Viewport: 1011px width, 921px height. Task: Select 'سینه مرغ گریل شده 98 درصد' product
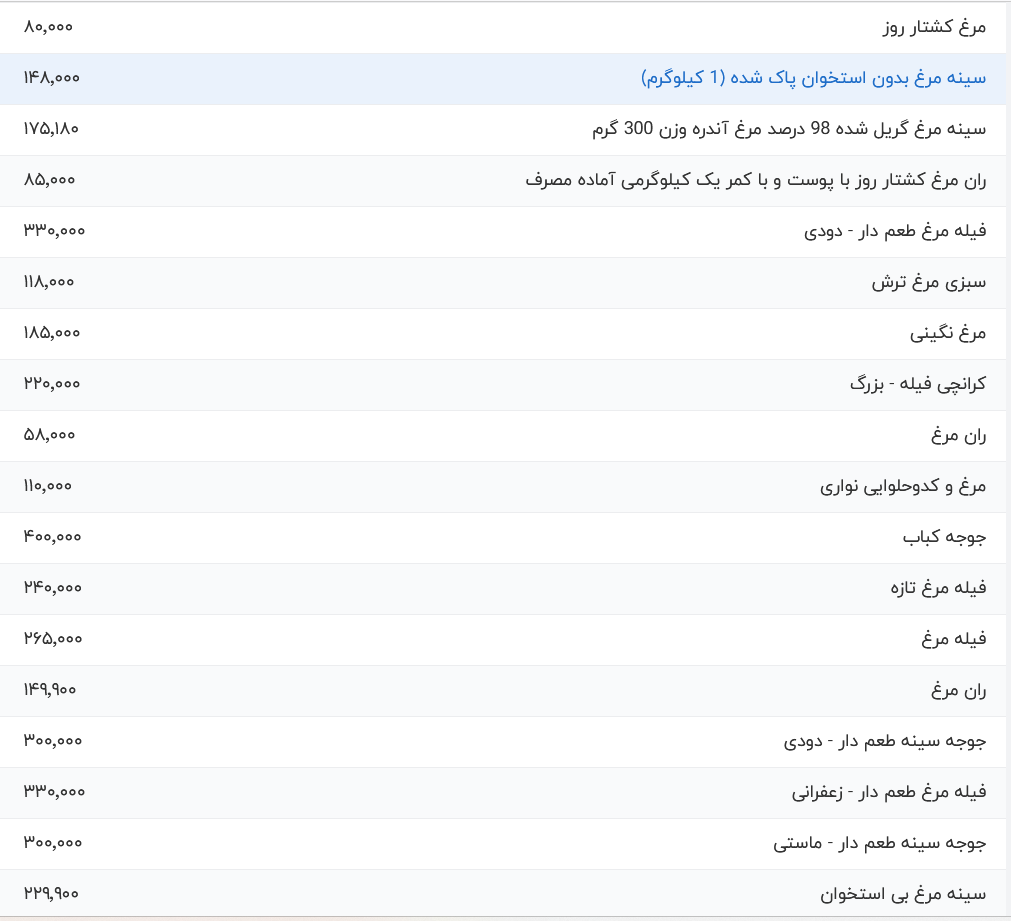[x=788, y=129]
